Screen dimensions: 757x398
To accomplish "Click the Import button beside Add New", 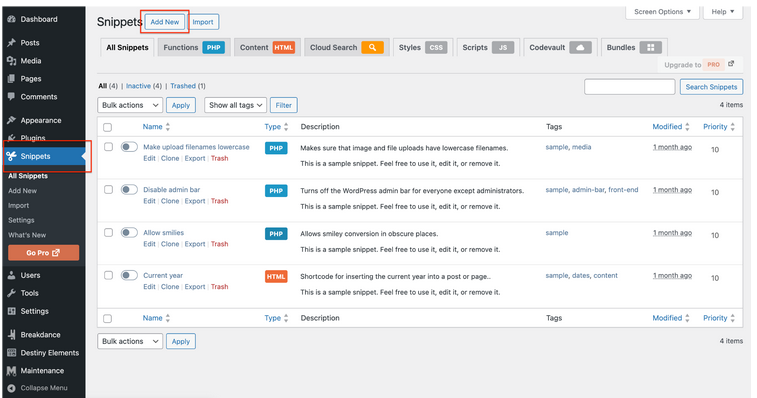I will pos(203,22).
